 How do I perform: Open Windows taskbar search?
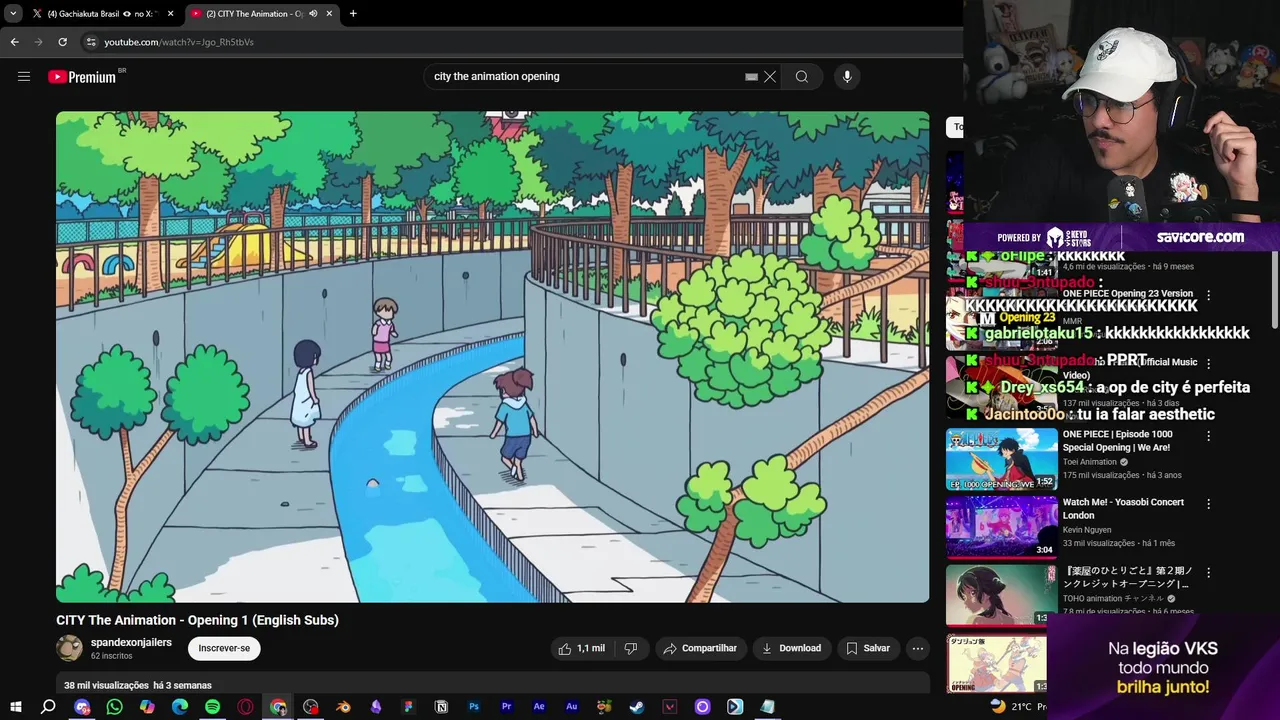[48, 707]
